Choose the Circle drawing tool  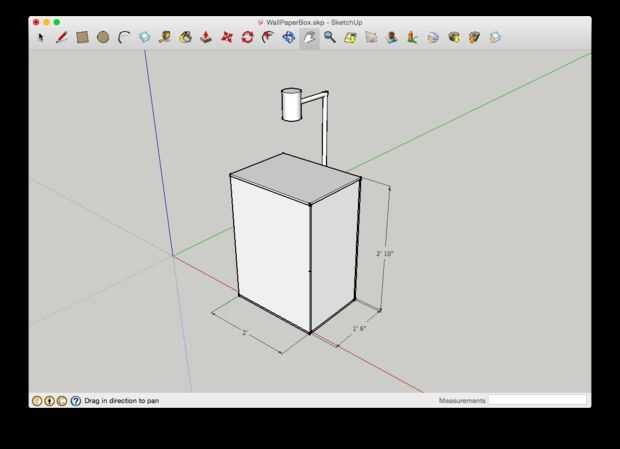[103, 38]
